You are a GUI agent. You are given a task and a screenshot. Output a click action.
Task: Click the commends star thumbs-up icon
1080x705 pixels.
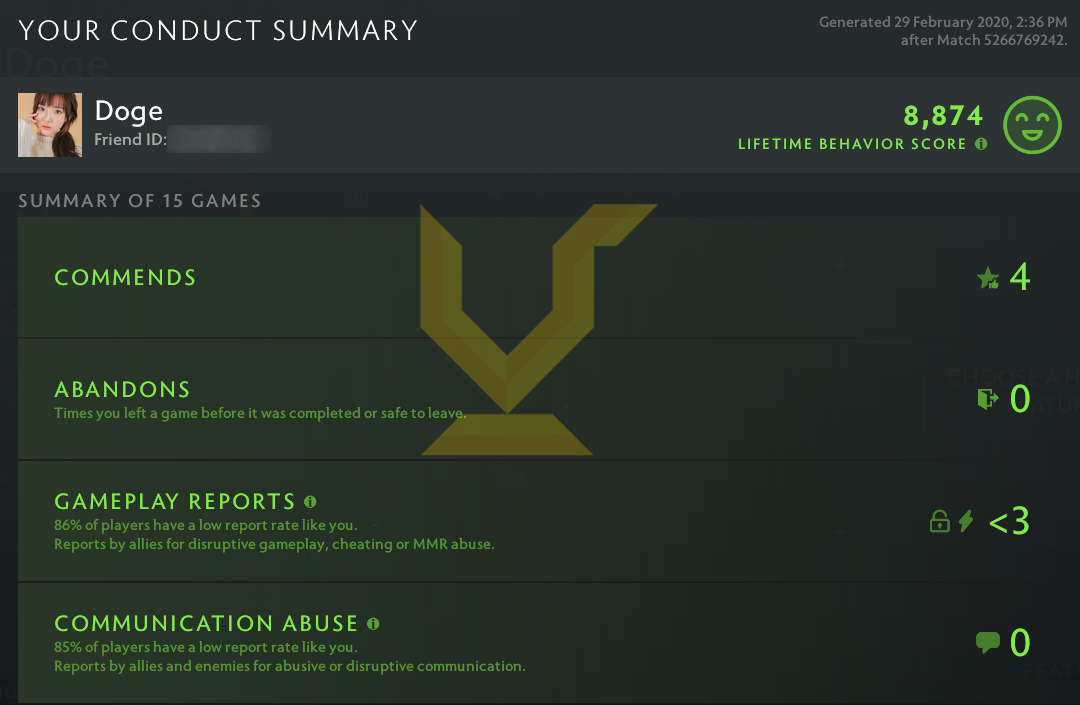click(988, 278)
